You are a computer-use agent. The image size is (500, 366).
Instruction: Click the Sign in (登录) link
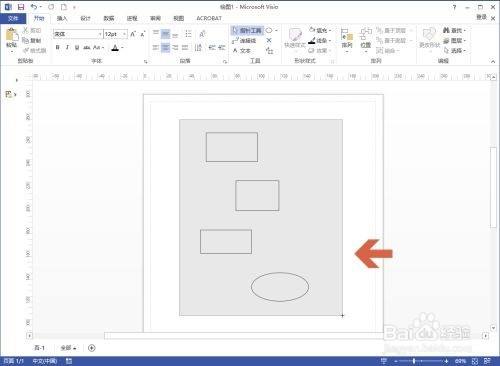pyautogui.click(x=481, y=17)
